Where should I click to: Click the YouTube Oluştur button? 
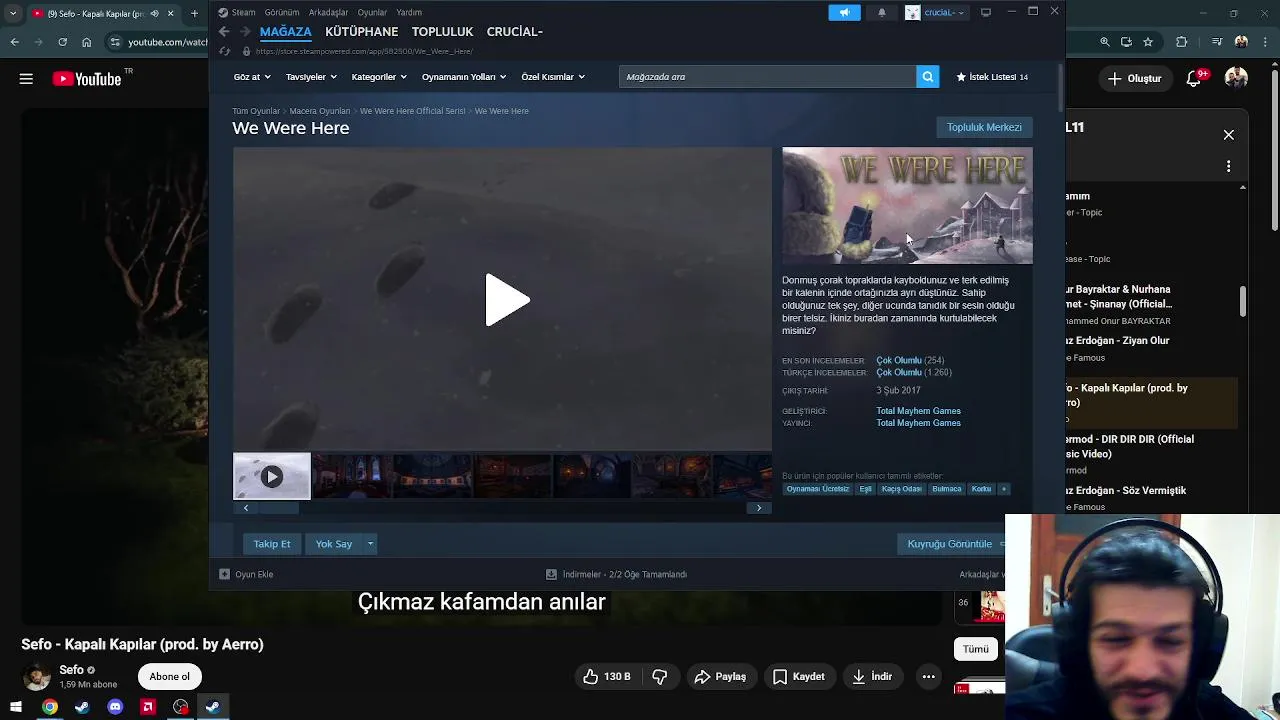coord(1134,78)
